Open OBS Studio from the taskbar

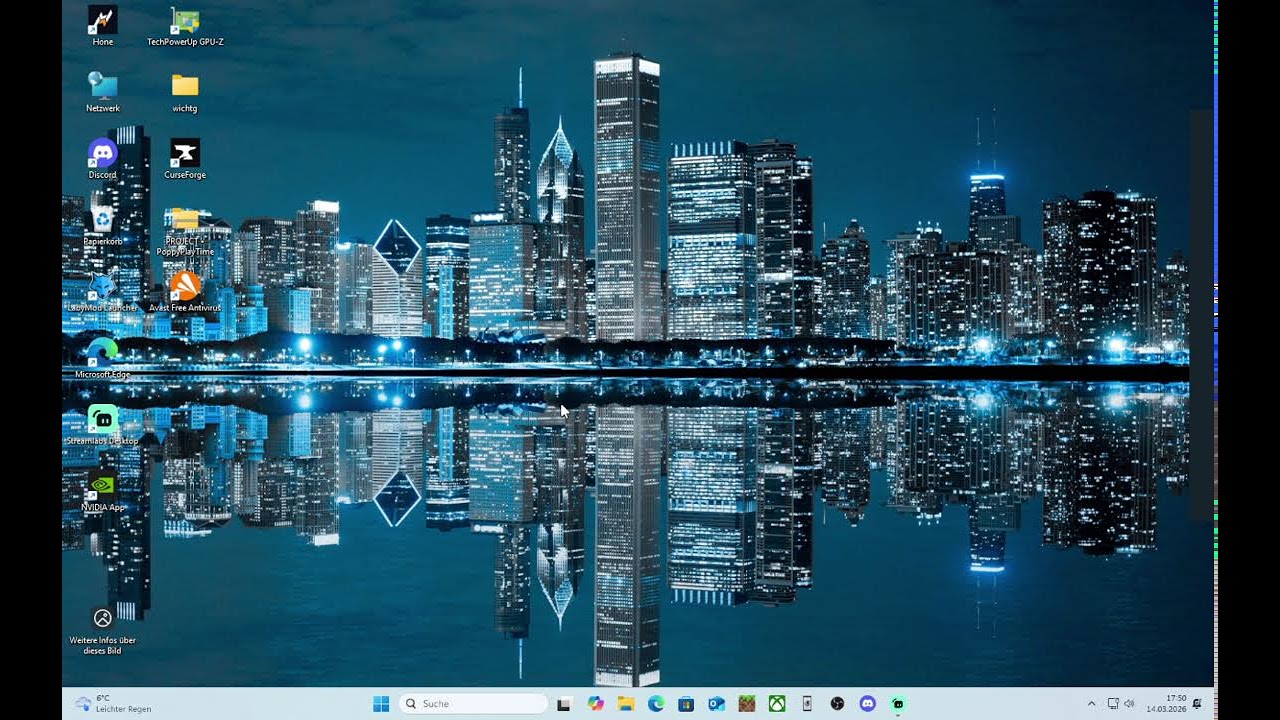(x=837, y=704)
